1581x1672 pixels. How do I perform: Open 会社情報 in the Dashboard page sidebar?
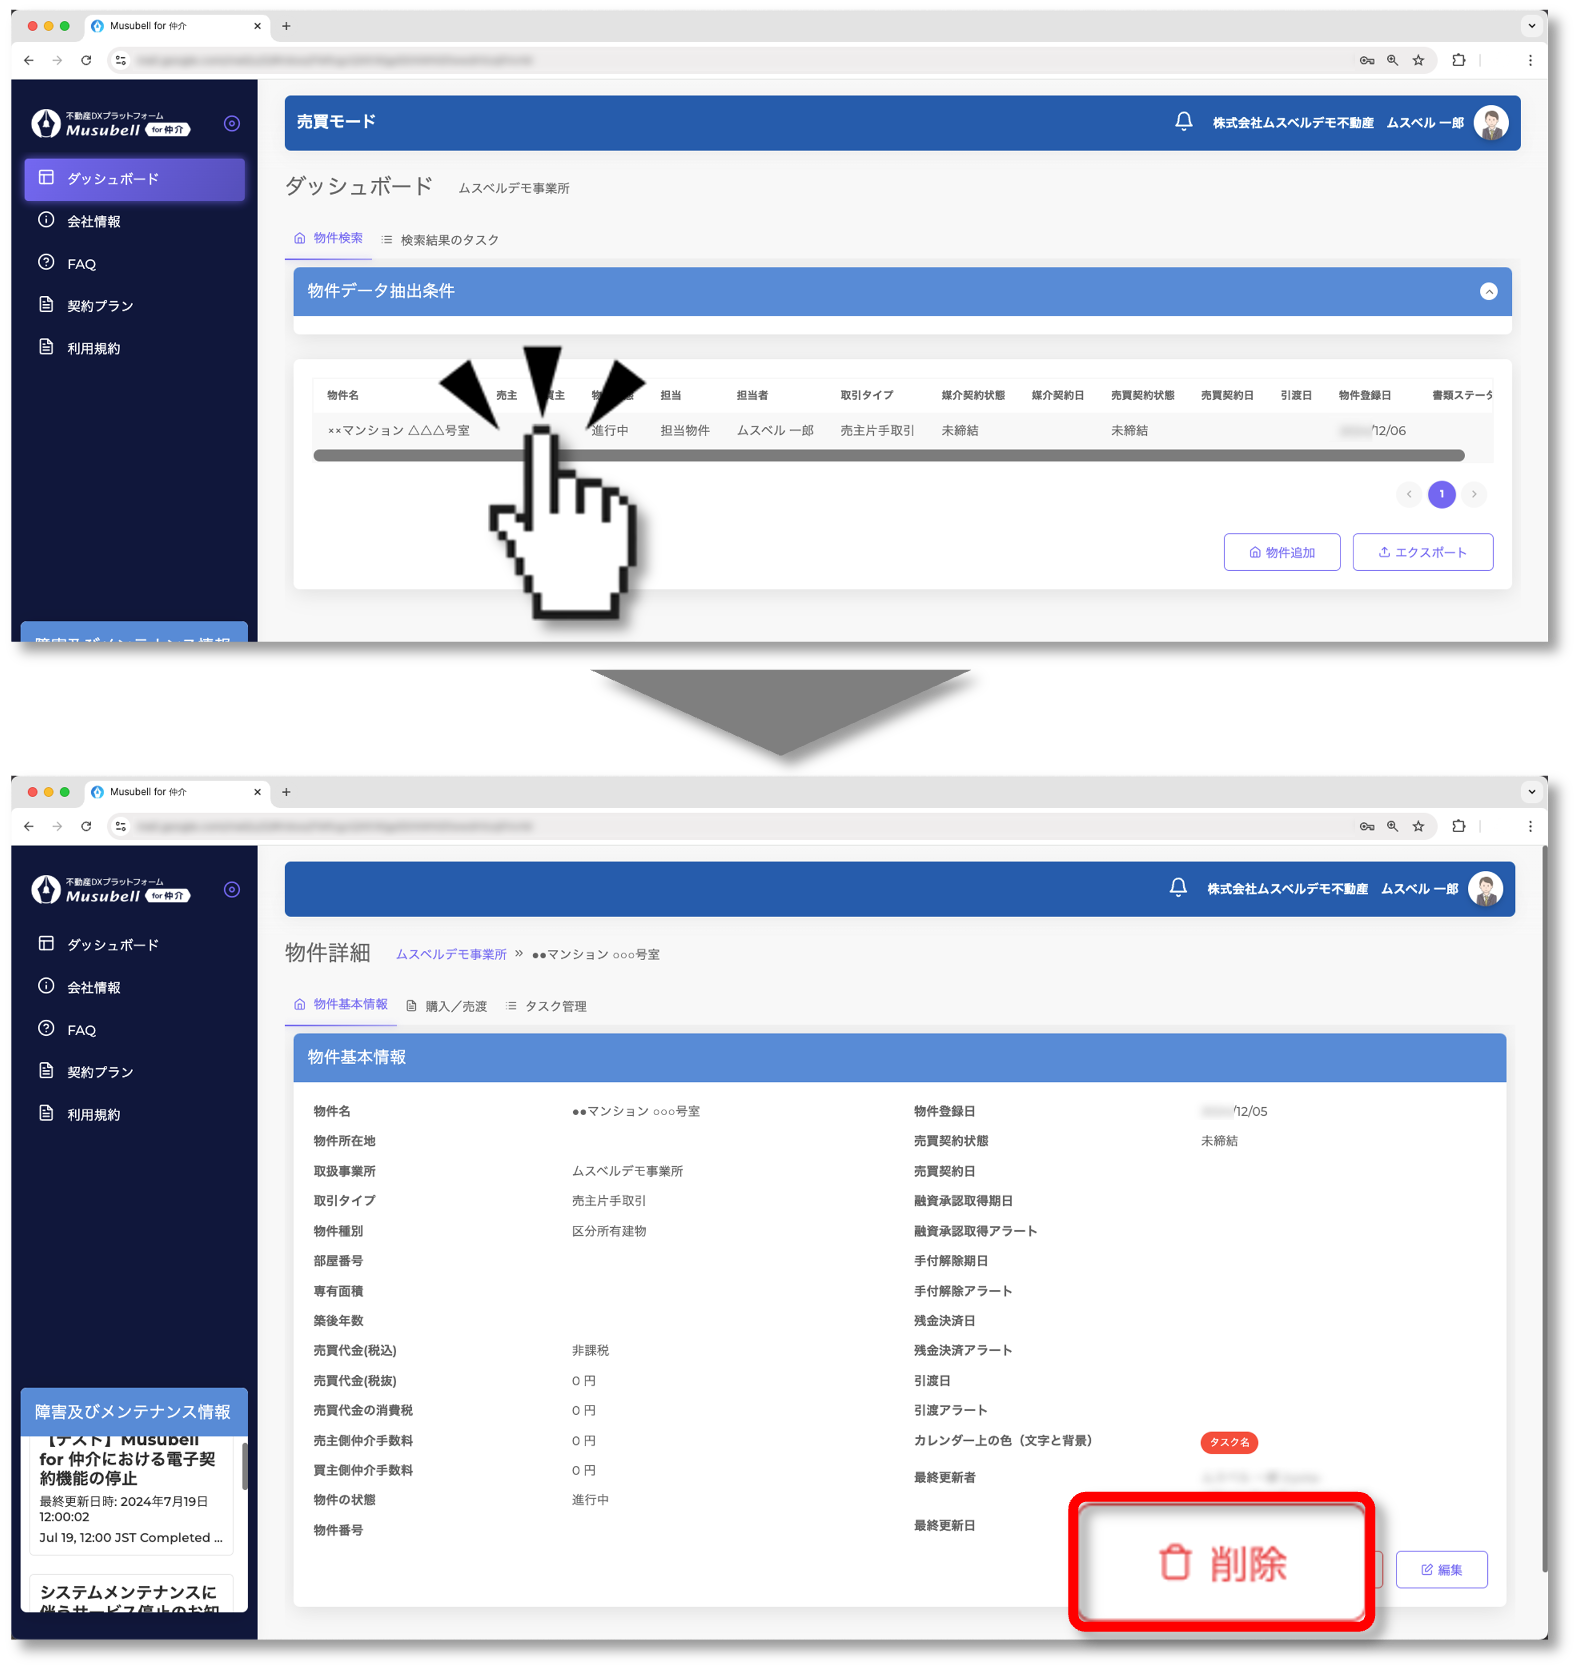93,222
